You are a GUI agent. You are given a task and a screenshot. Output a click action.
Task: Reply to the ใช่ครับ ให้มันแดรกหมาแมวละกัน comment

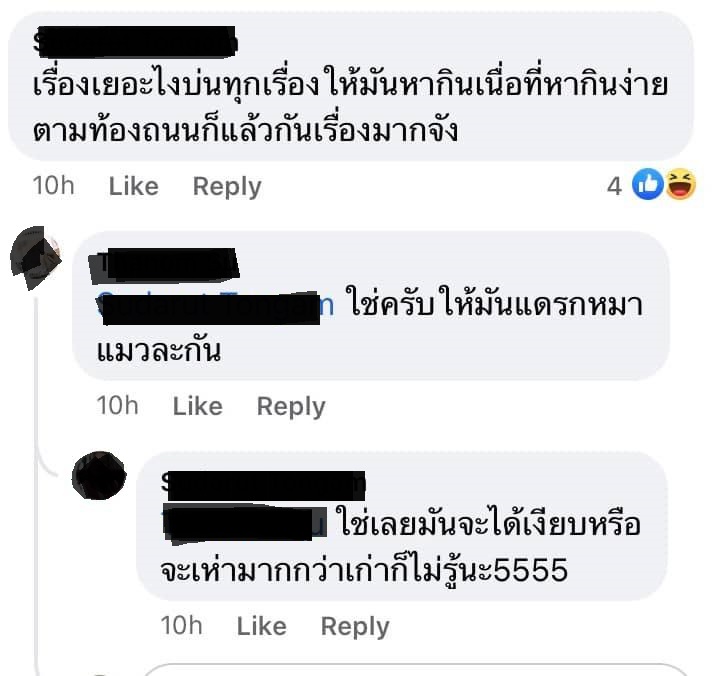click(x=291, y=407)
